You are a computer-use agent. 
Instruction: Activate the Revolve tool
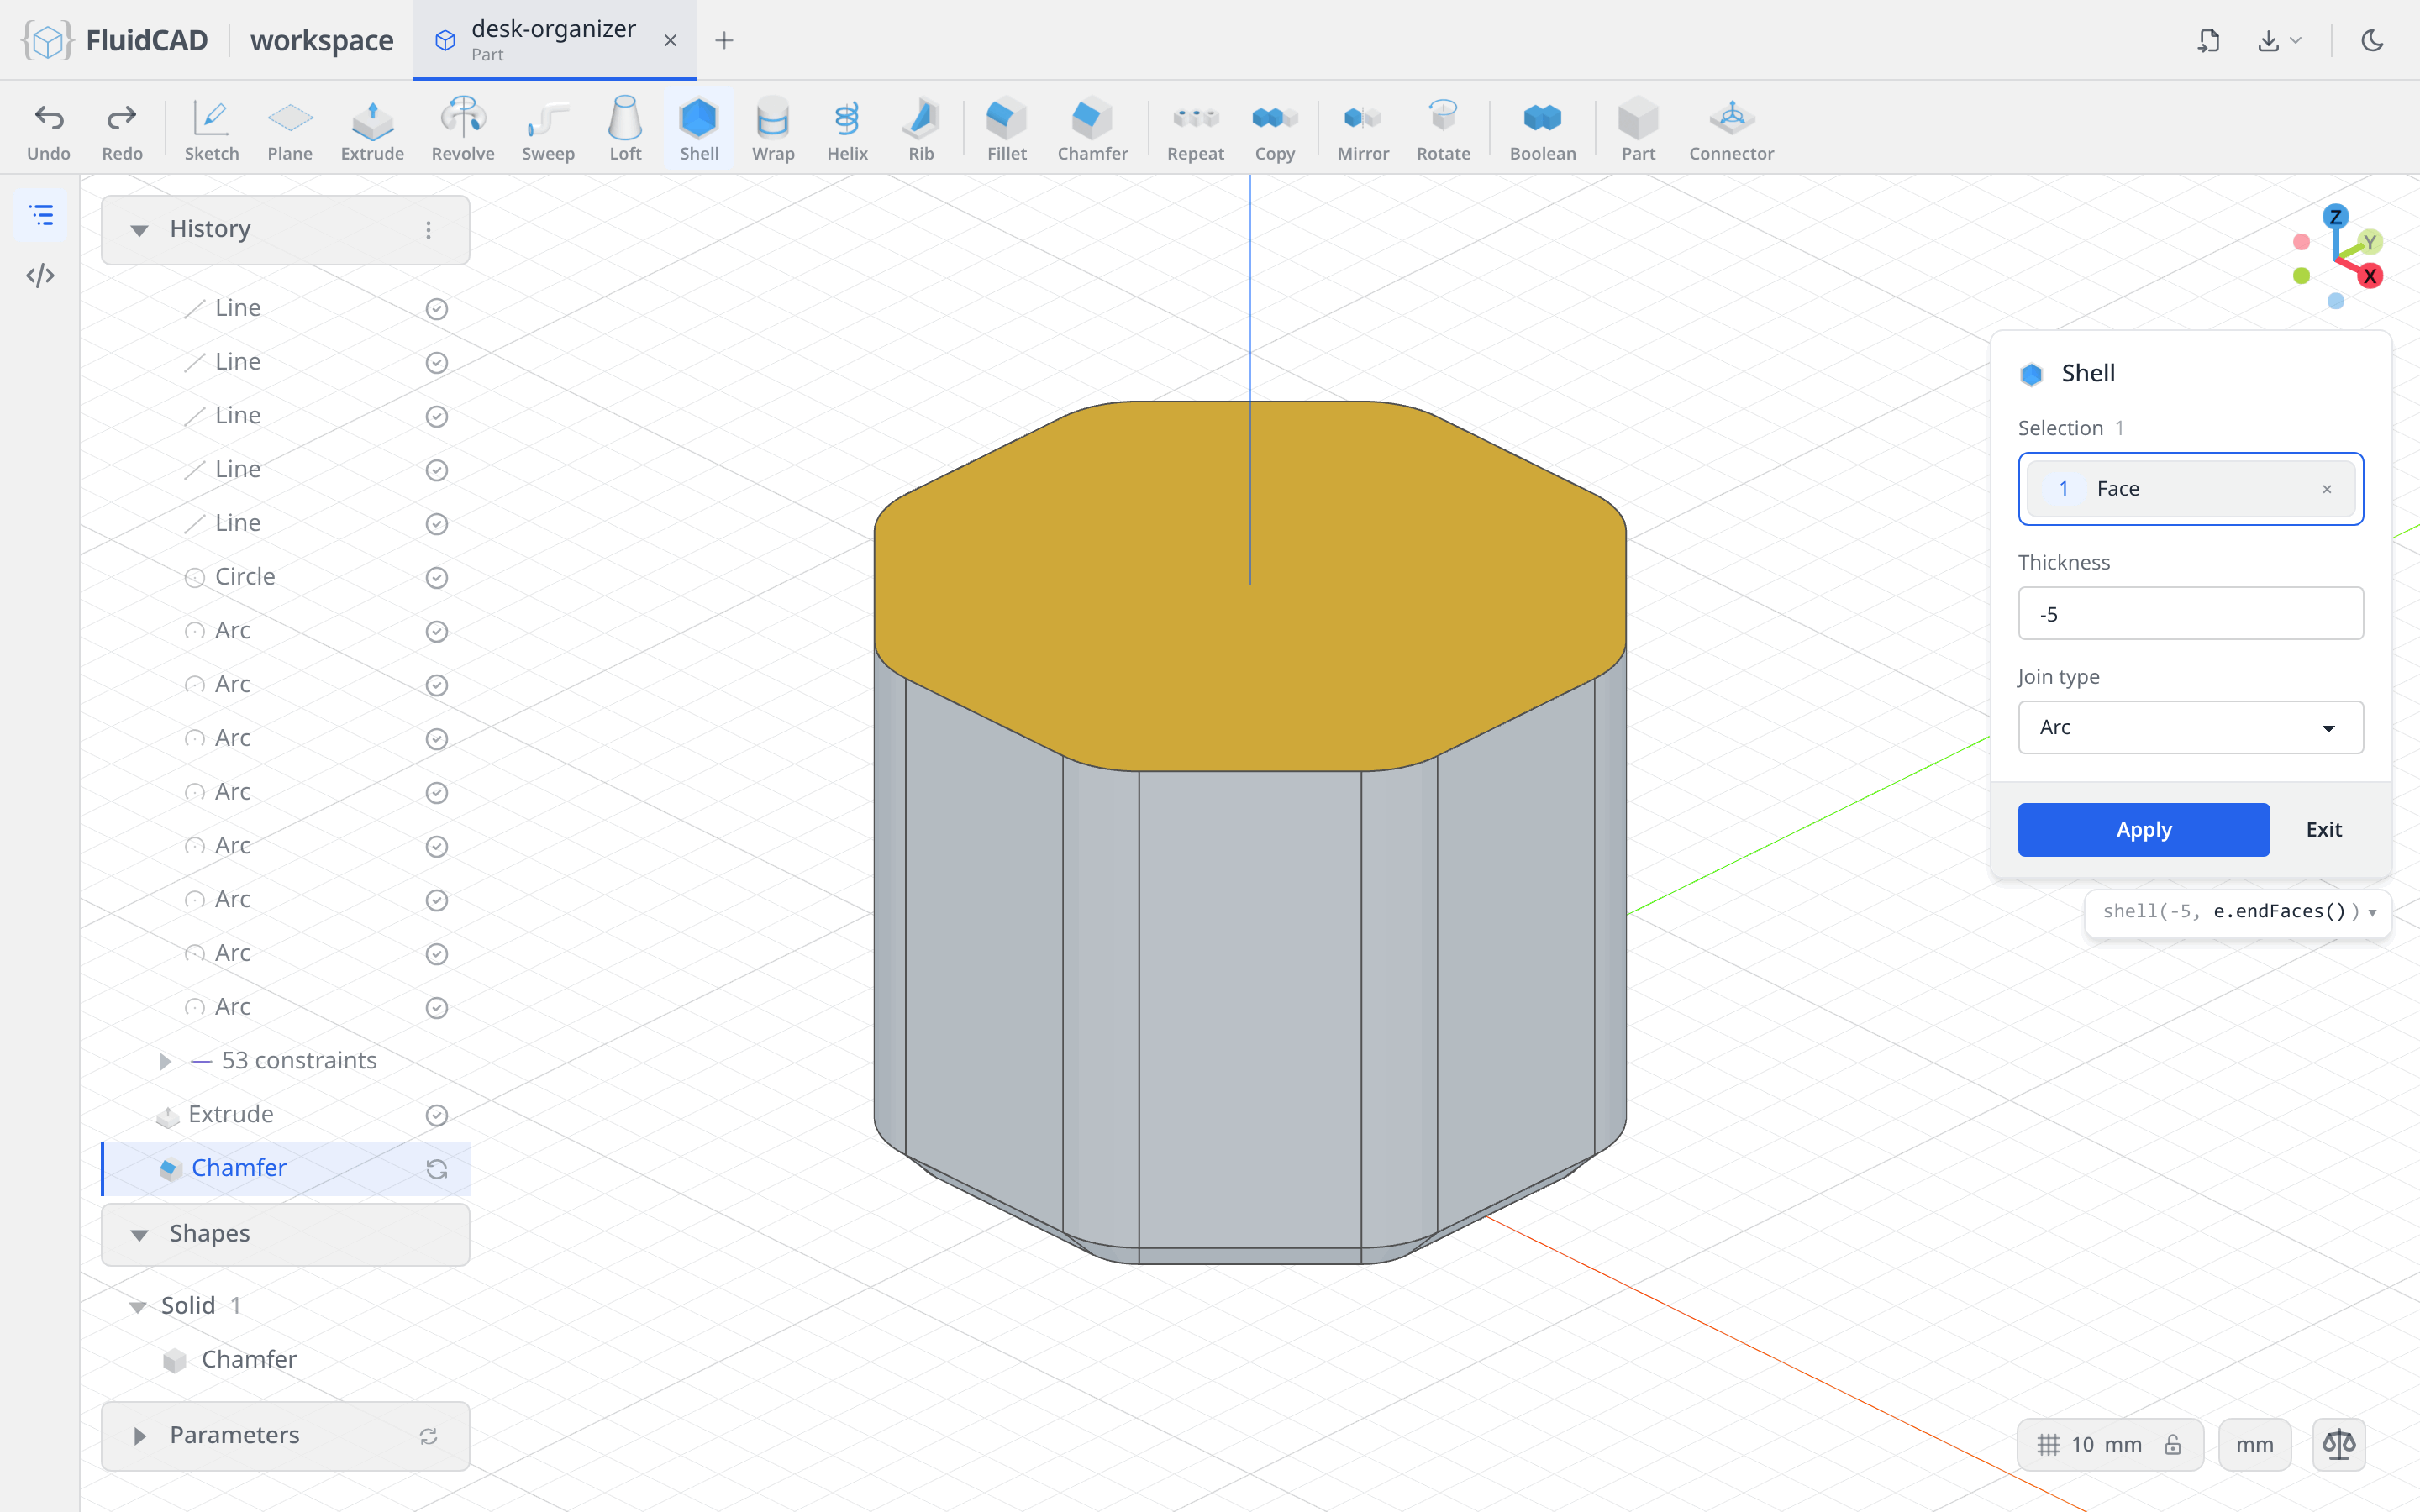point(463,129)
